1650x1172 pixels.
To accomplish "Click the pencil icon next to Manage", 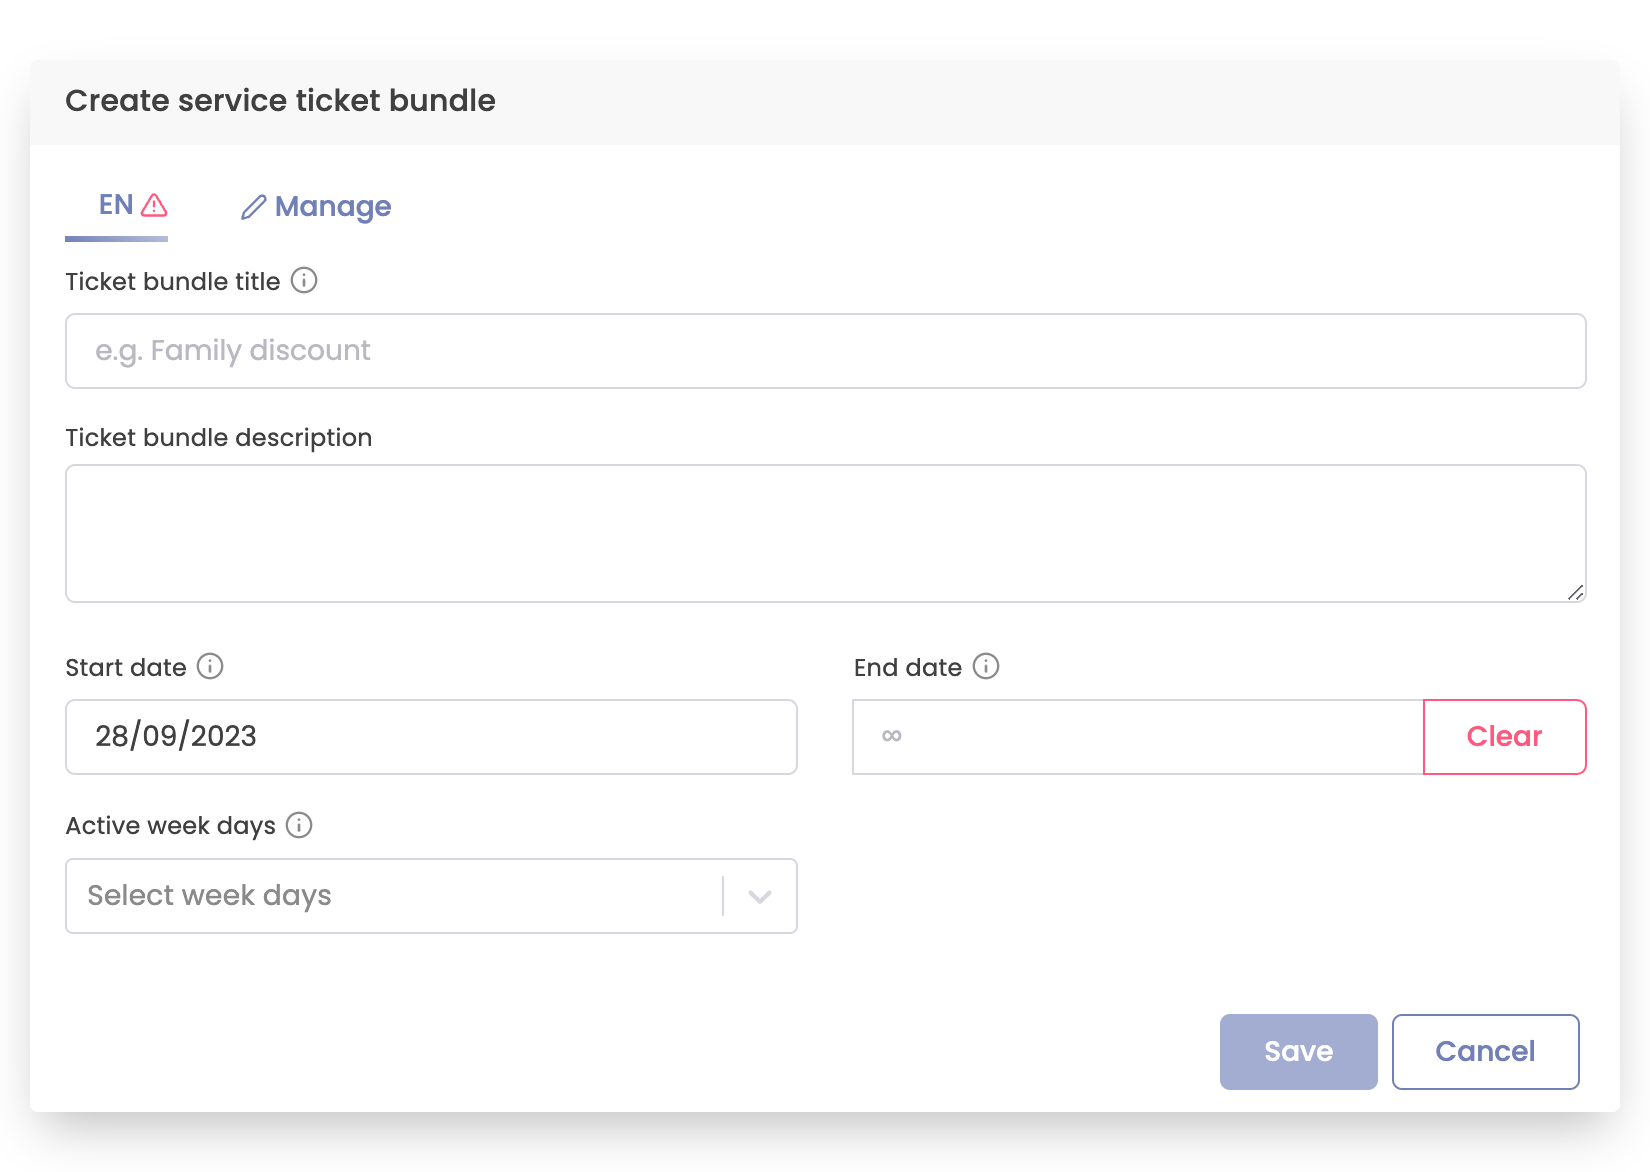I will (x=253, y=207).
